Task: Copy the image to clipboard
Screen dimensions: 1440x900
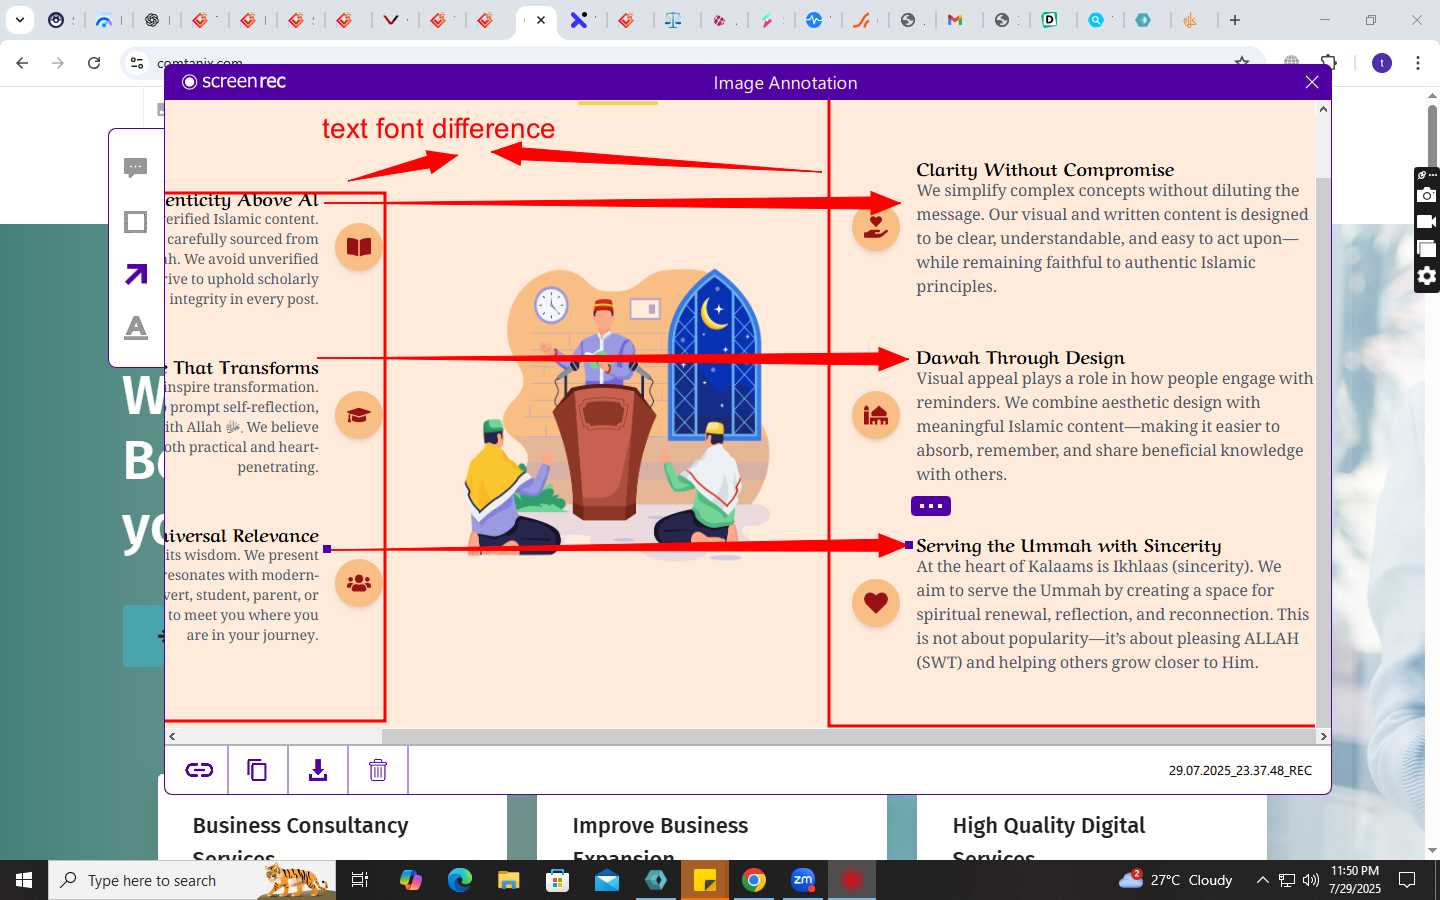Action: (x=257, y=770)
